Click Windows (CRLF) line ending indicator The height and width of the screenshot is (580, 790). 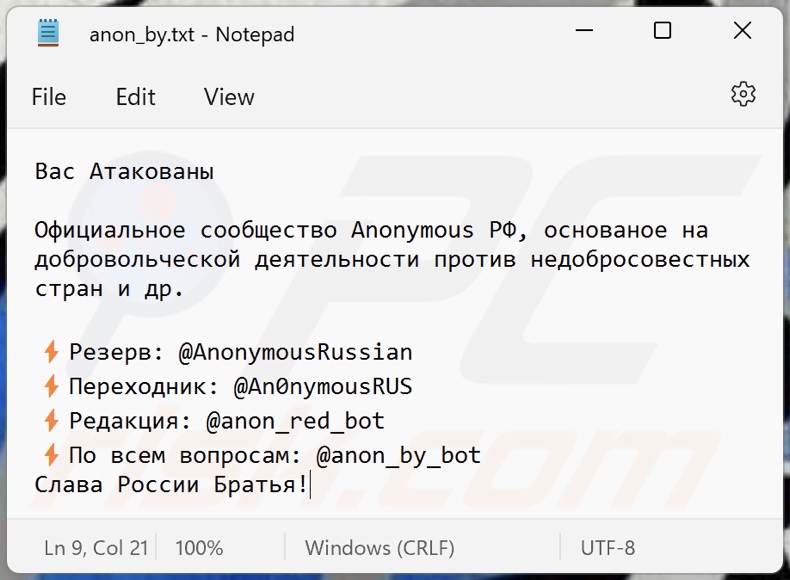(x=379, y=548)
